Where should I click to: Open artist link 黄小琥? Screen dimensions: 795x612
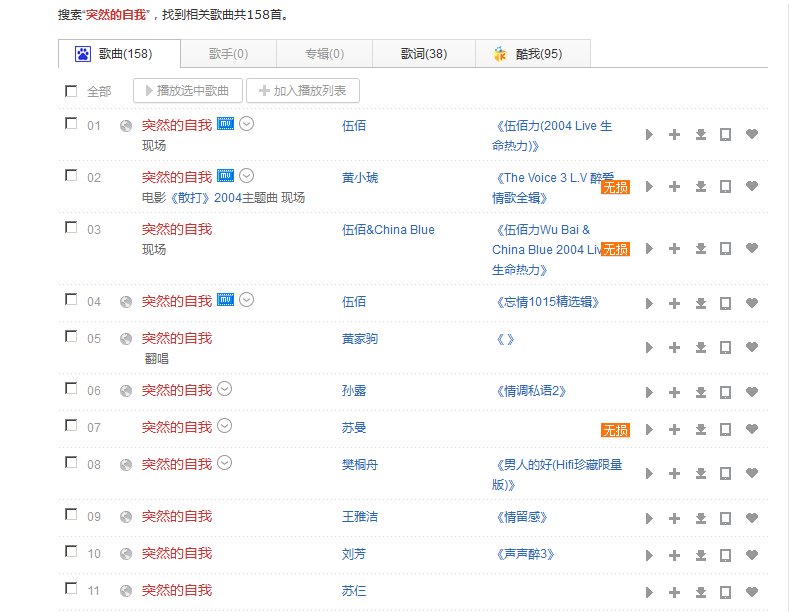point(360,178)
